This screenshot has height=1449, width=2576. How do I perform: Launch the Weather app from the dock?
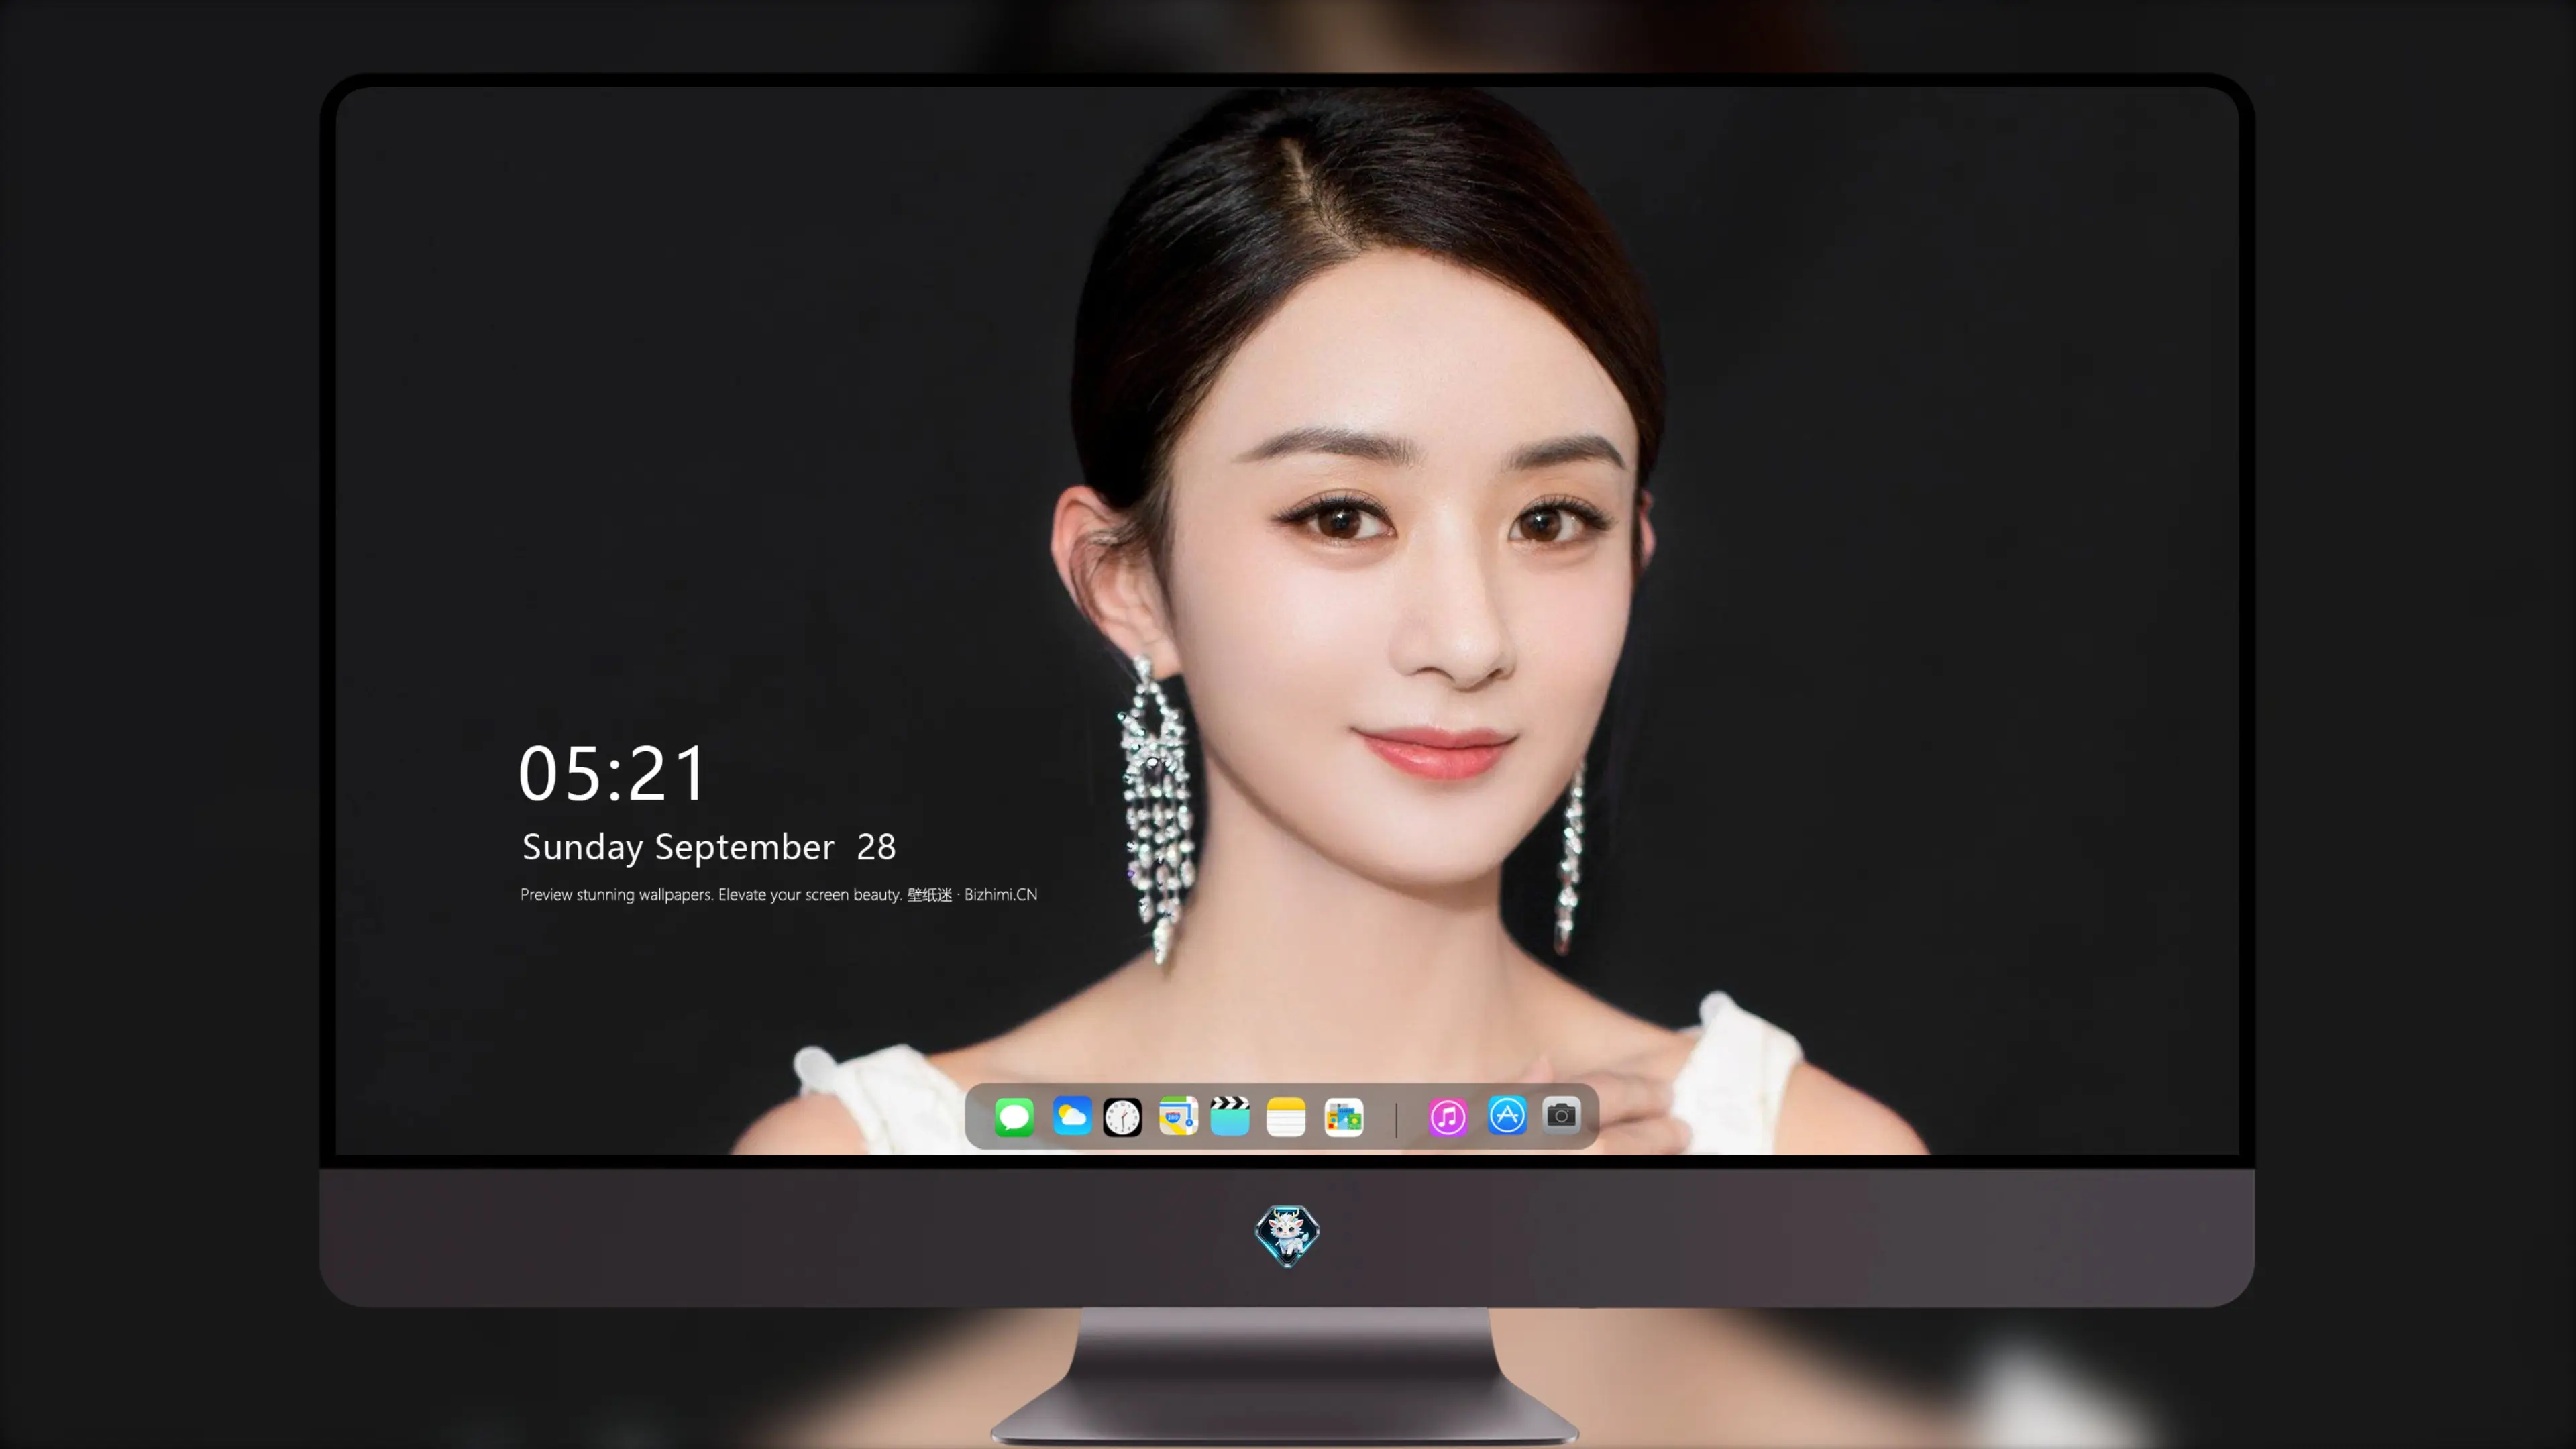pos(1071,1116)
